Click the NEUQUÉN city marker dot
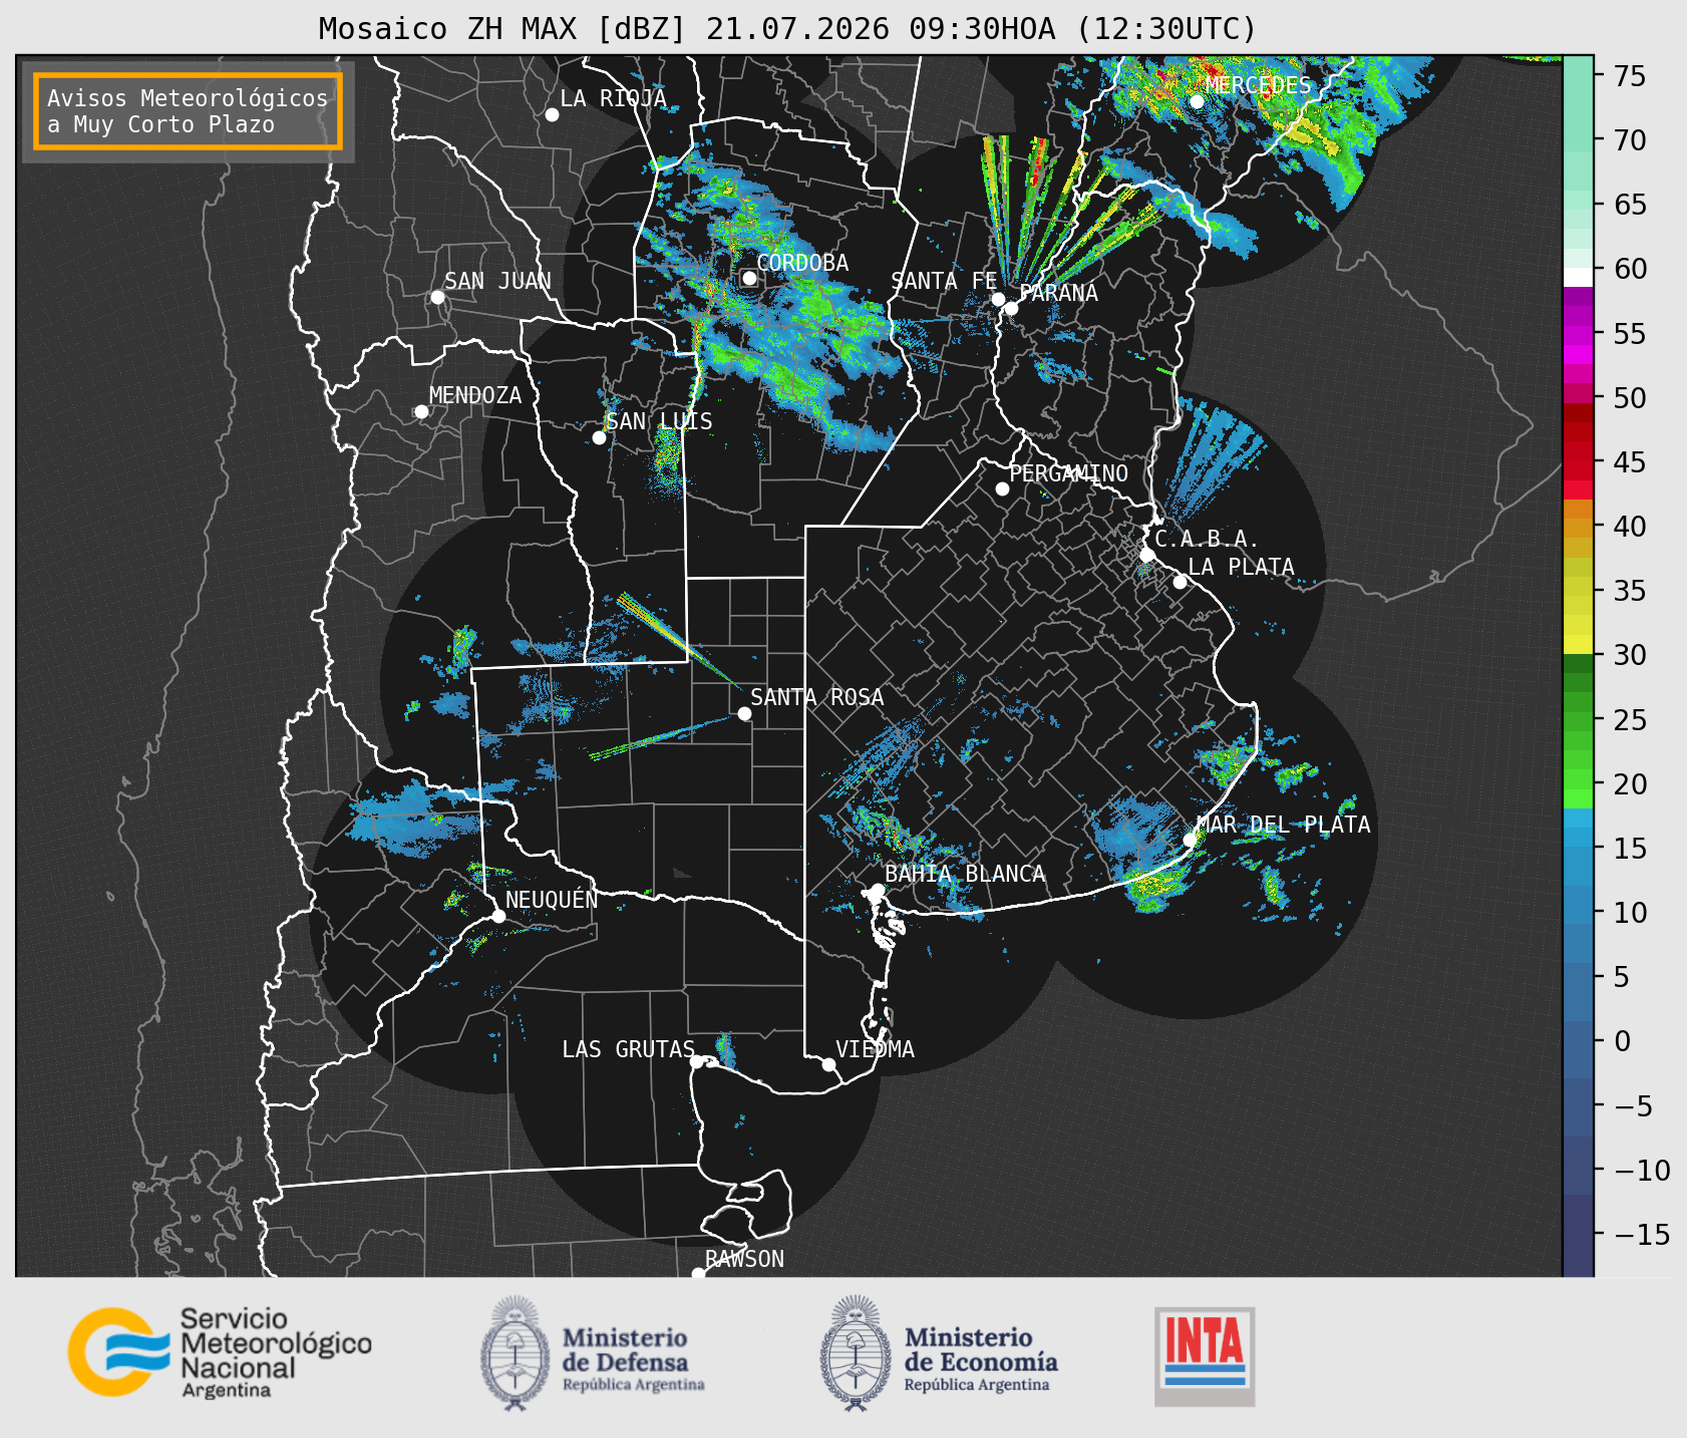1687x1438 pixels. (x=498, y=916)
